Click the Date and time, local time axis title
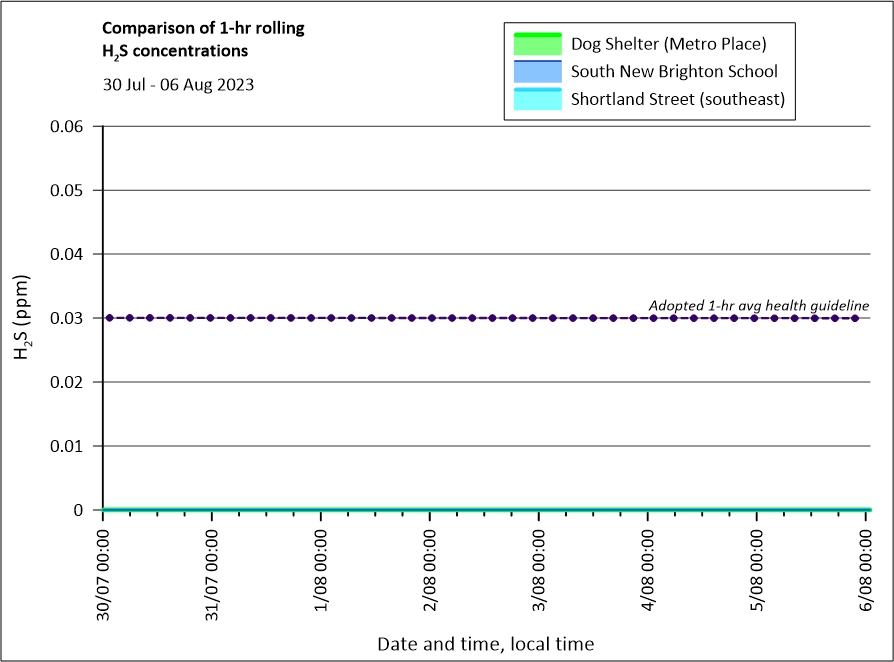 point(485,644)
